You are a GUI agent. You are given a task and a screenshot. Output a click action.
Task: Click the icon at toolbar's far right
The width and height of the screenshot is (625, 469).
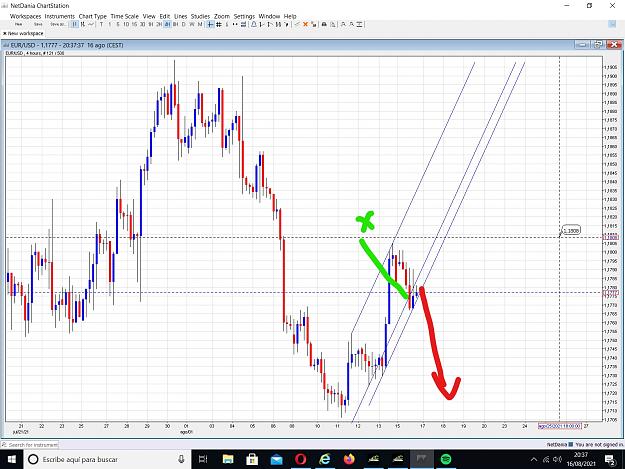point(612,24)
